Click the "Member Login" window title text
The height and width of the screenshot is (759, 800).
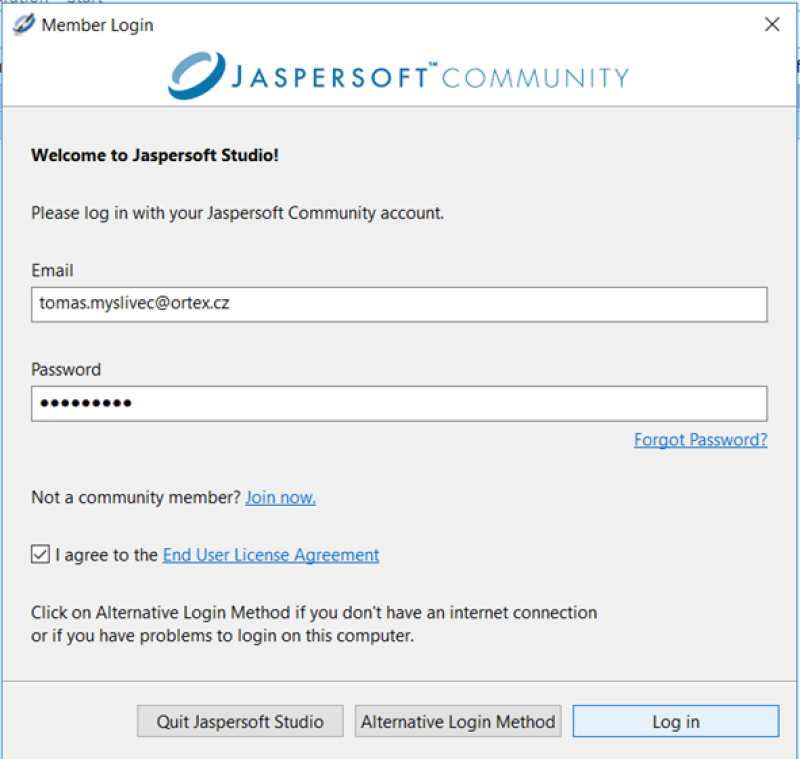click(x=97, y=25)
